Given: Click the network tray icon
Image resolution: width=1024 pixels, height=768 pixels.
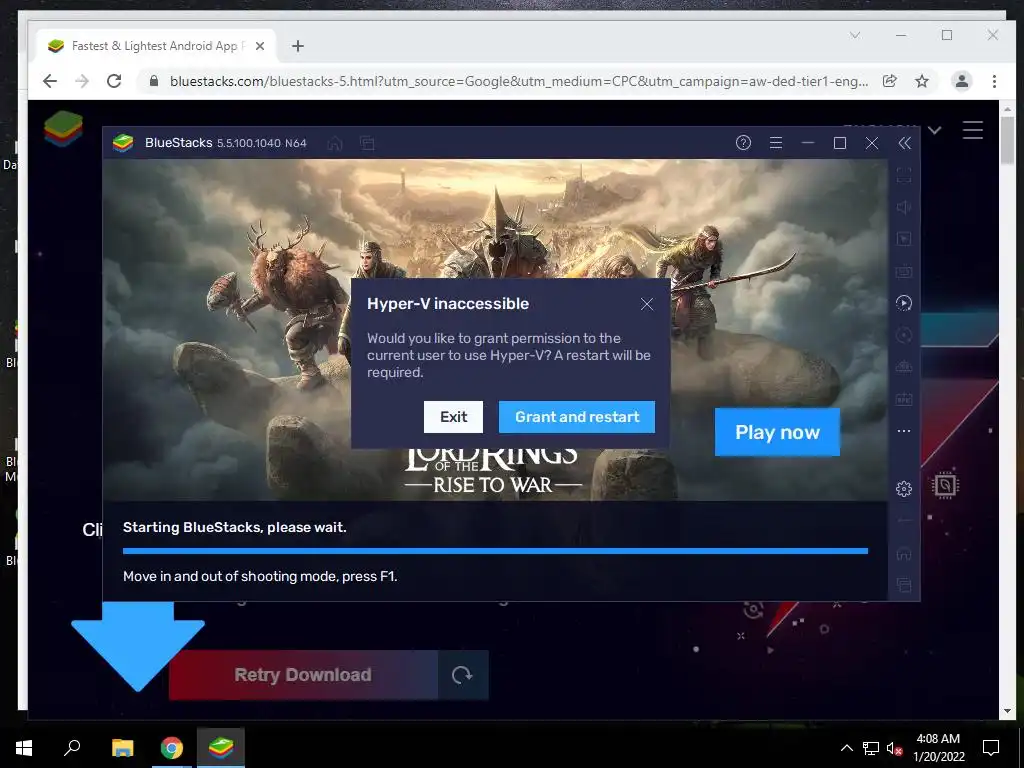Looking at the screenshot, I should pos(871,748).
